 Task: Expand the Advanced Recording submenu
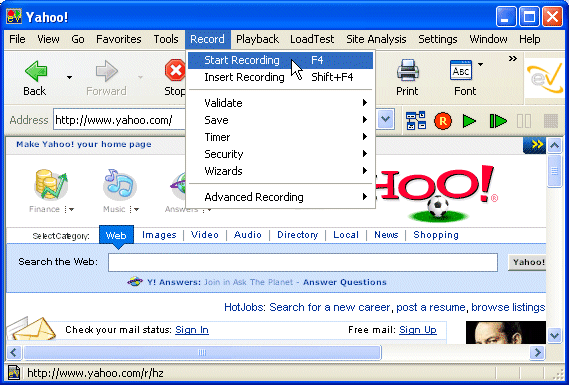[281, 197]
